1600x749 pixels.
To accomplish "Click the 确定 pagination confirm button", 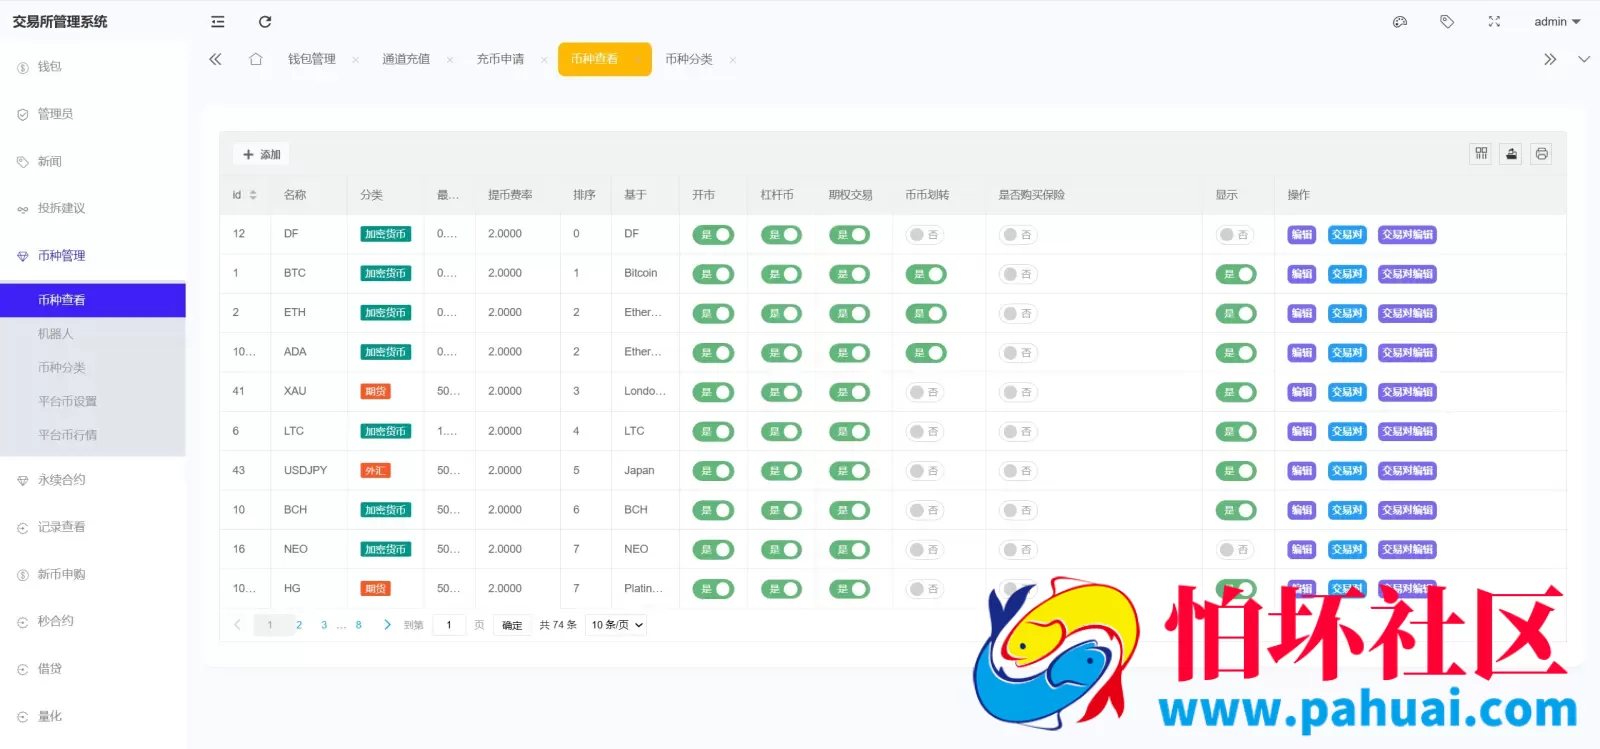I will coord(512,625).
